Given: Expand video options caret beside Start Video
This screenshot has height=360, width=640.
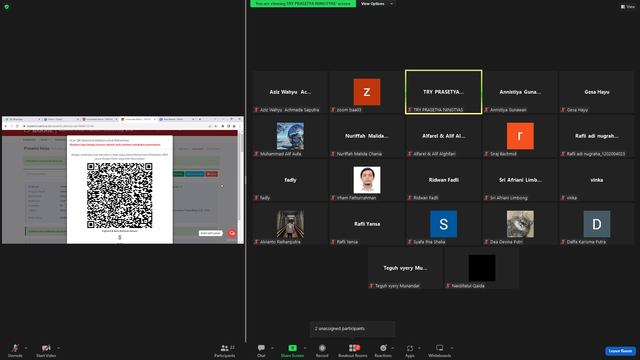Looking at the screenshot, I should (59, 348).
